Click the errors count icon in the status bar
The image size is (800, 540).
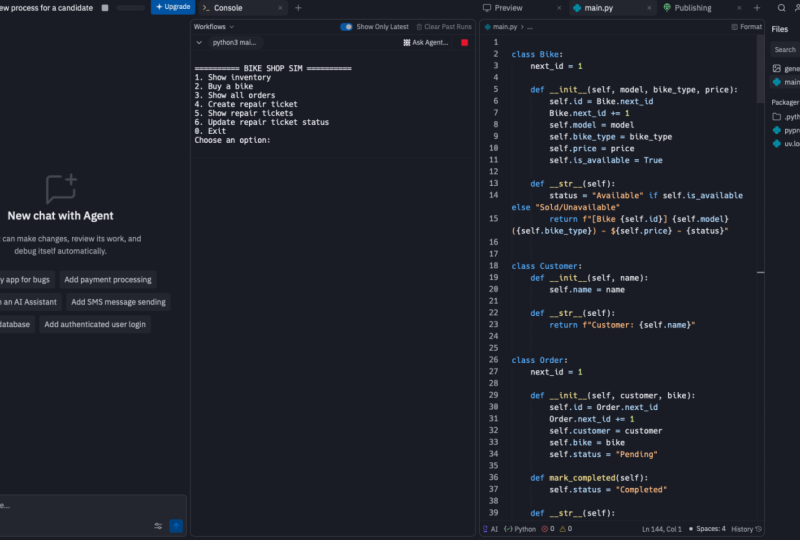548,529
